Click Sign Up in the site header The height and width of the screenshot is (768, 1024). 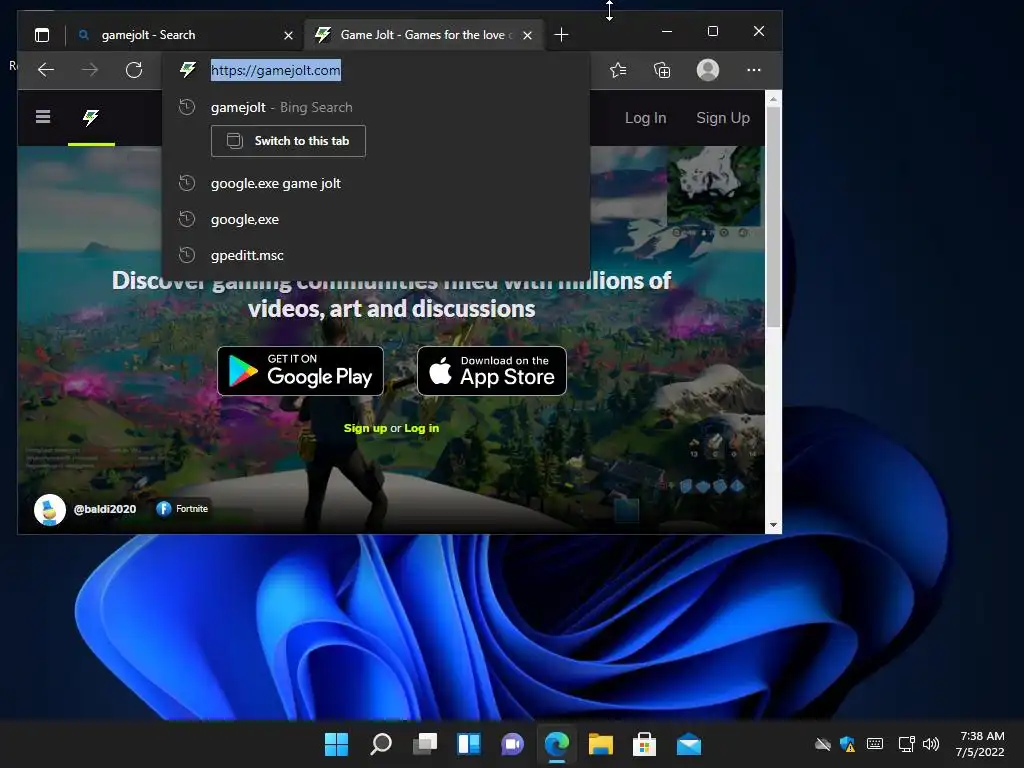(723, 118)
